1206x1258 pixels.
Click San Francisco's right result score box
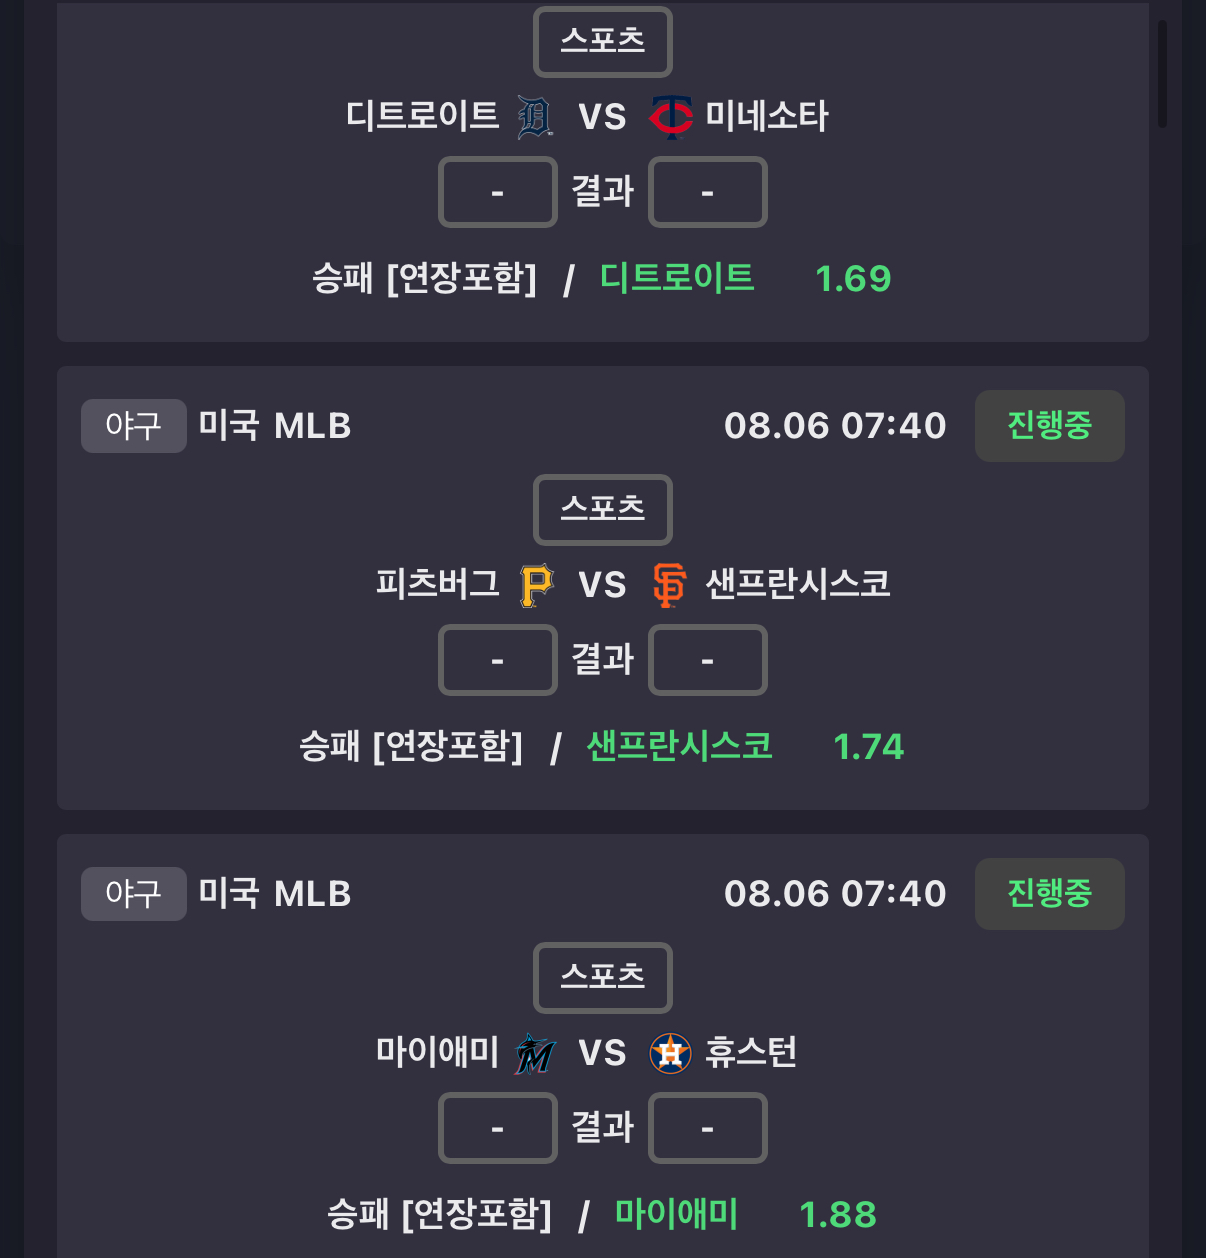(708, 660)
